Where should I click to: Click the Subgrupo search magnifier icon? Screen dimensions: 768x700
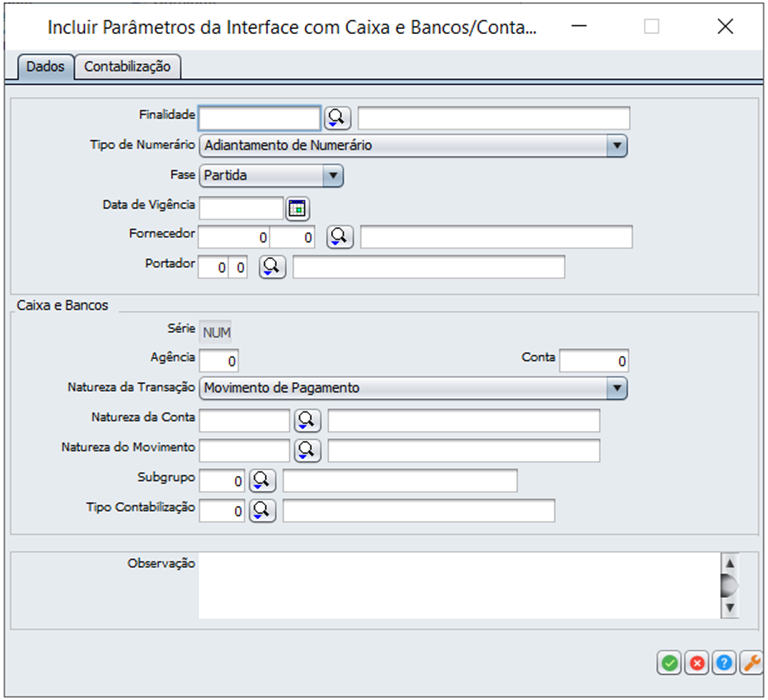click(x=262, y=481)
